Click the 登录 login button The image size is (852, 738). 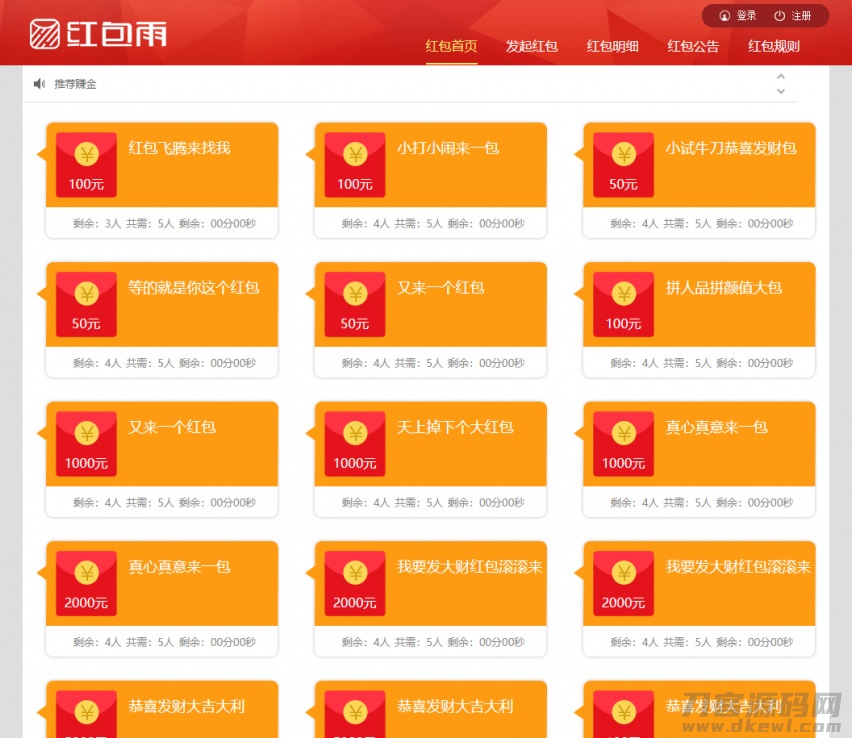(x=738, y=16)
